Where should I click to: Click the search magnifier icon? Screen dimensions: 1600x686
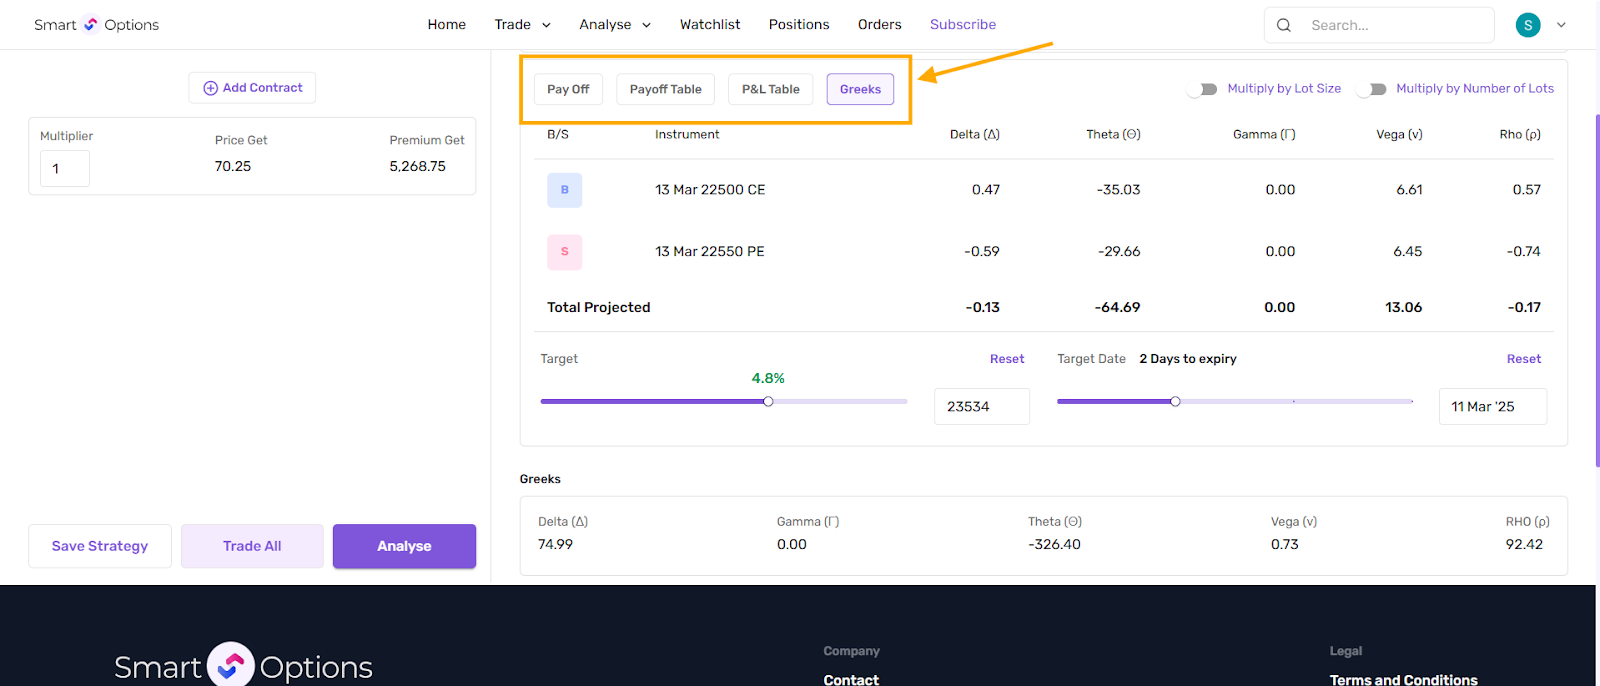(1284, 25)
